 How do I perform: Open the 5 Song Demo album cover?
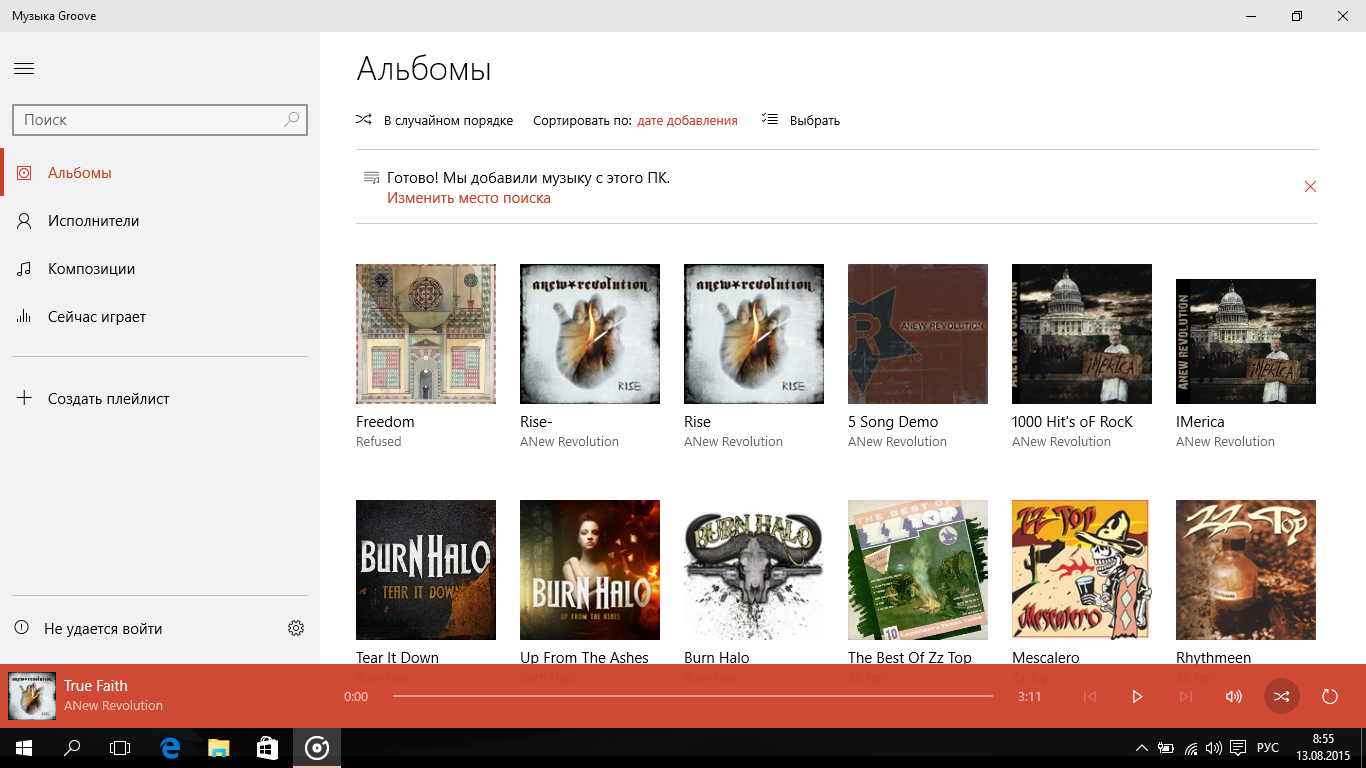coord(918,334)
